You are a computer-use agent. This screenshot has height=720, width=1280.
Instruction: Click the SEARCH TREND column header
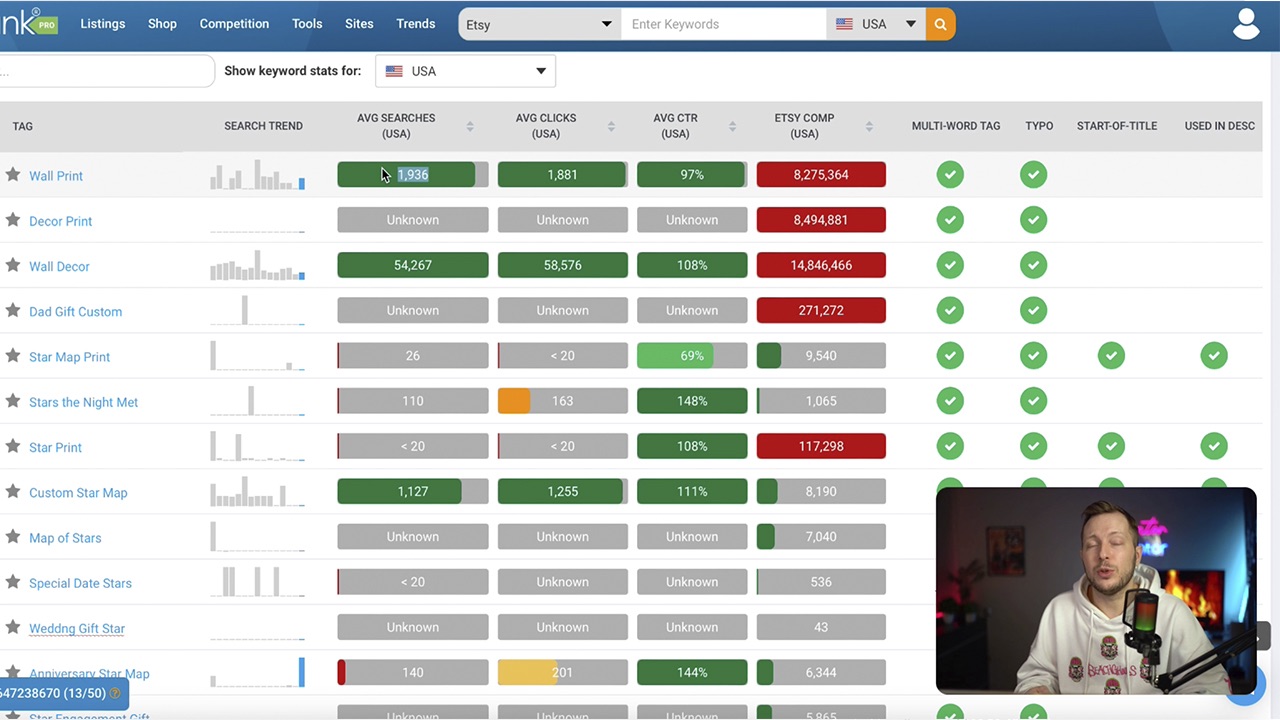[x=263, y=126]
